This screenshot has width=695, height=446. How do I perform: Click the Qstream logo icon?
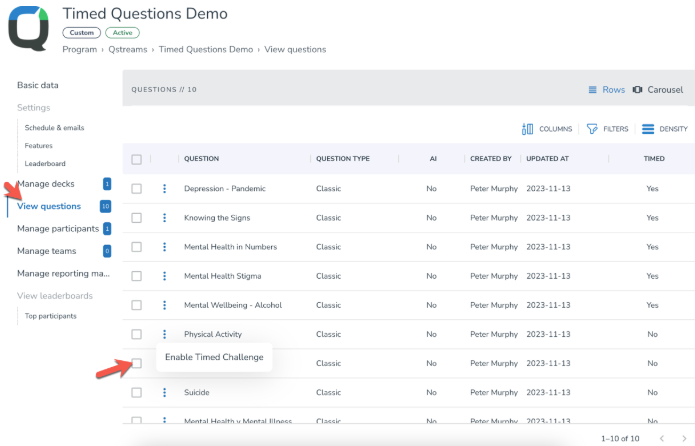click(x=28, y=28)
